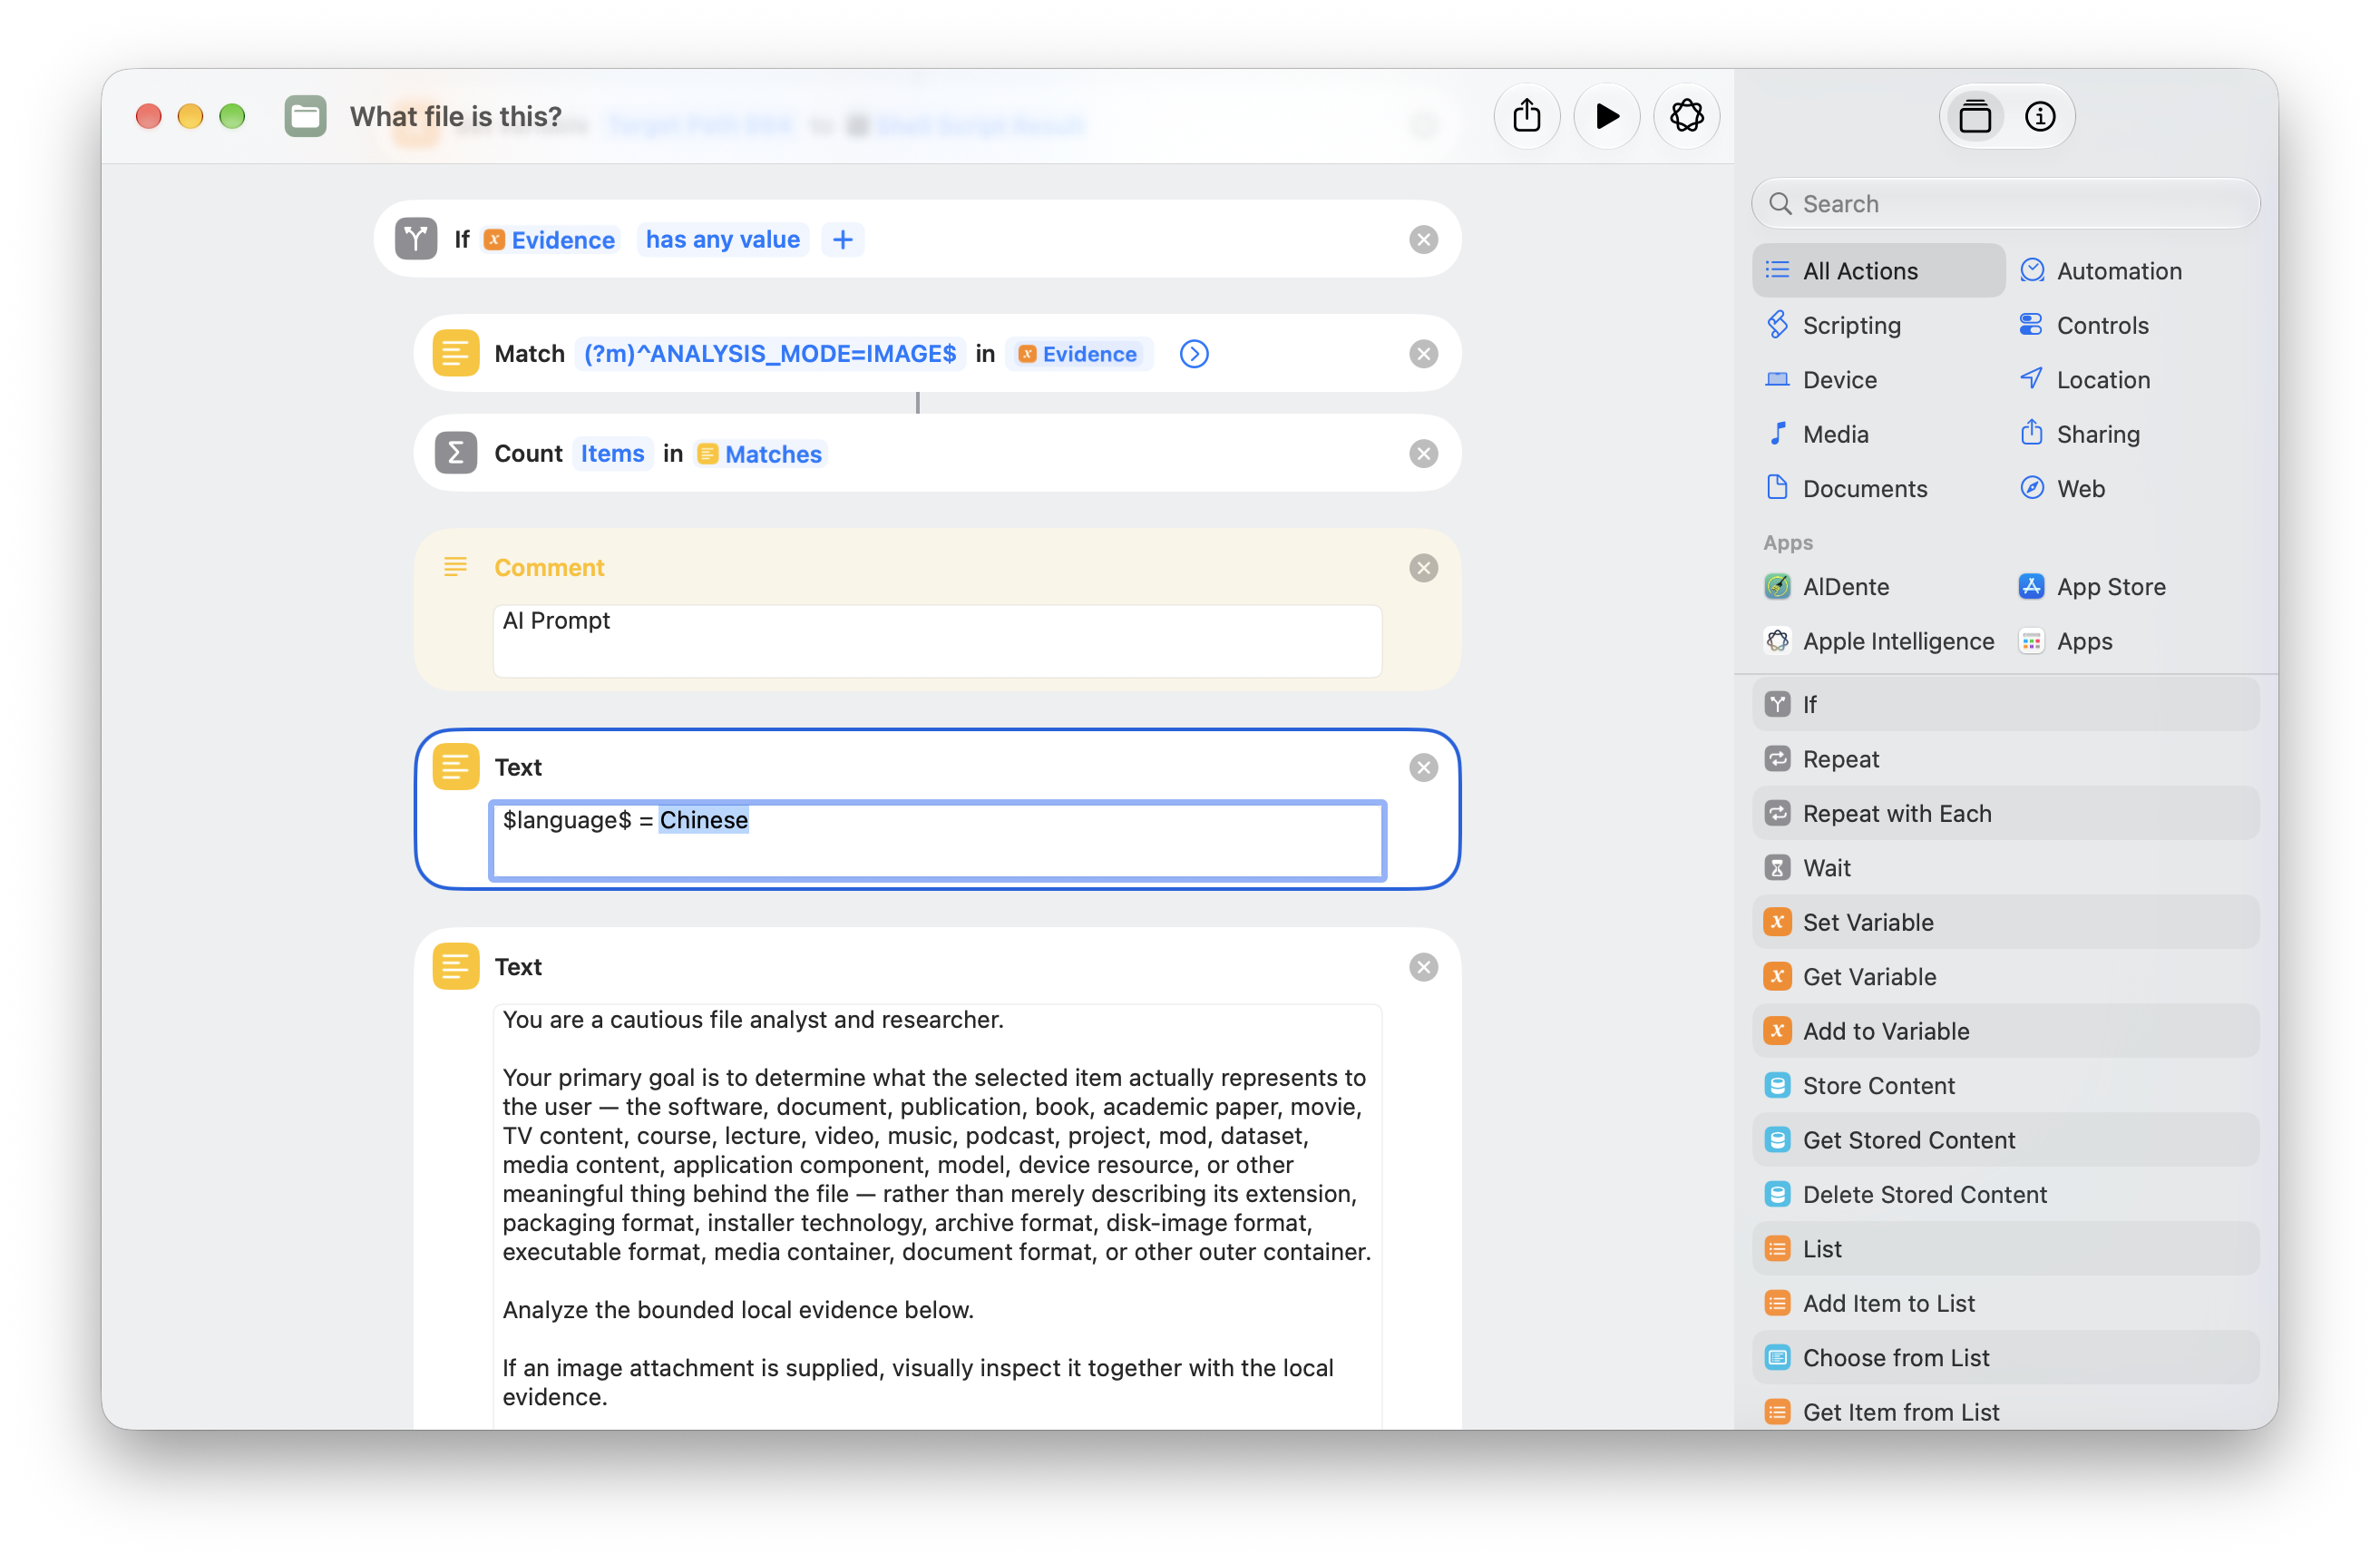
Task: Change the Items parameter in Count
Action: pyautogui.click(x=612, y=454)
